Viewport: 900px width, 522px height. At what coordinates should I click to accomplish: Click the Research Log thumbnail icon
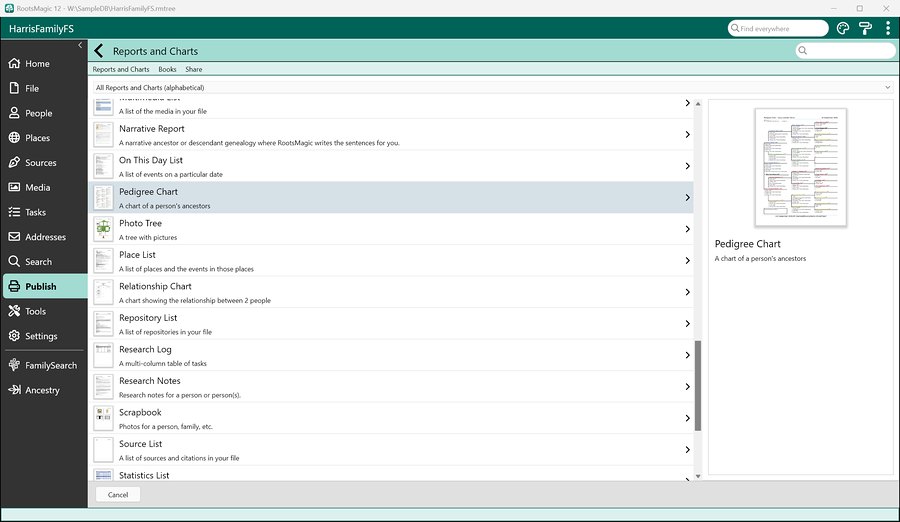[x=103, y=355]
